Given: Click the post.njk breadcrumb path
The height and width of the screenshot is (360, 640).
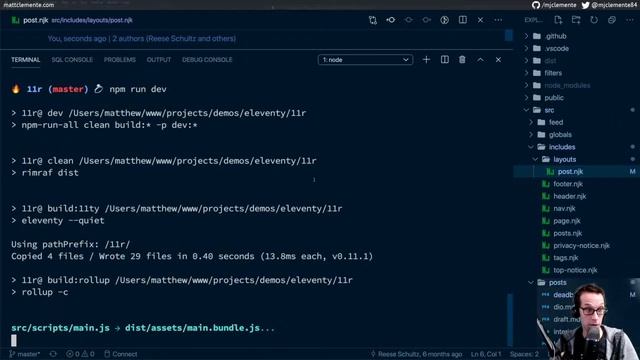Looking at the screenshot, I should click(92, 20).
